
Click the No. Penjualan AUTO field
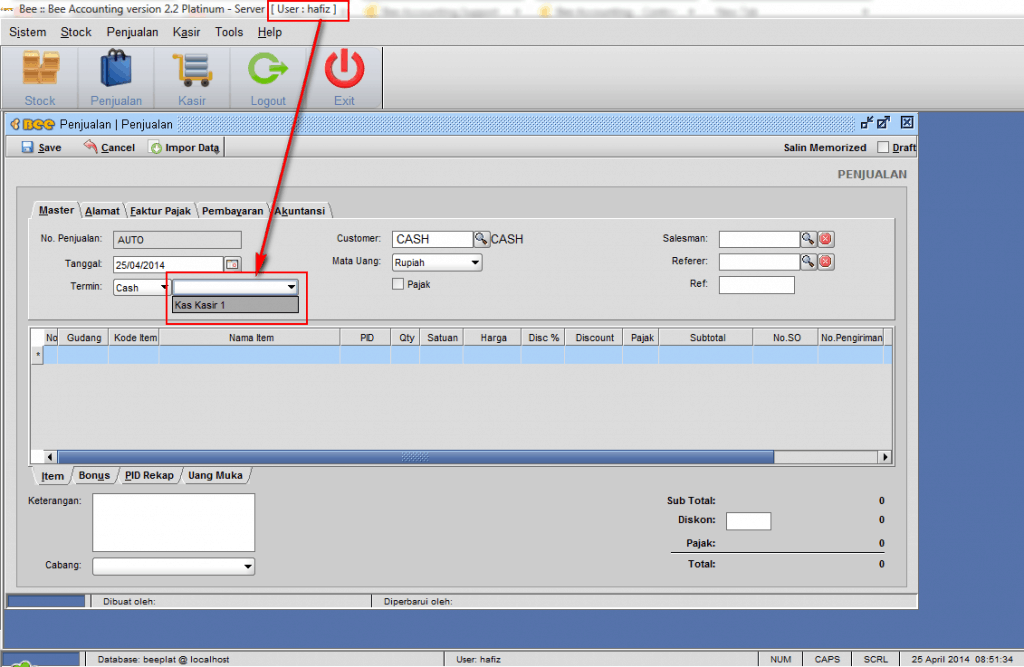click(x=177, y=240)
